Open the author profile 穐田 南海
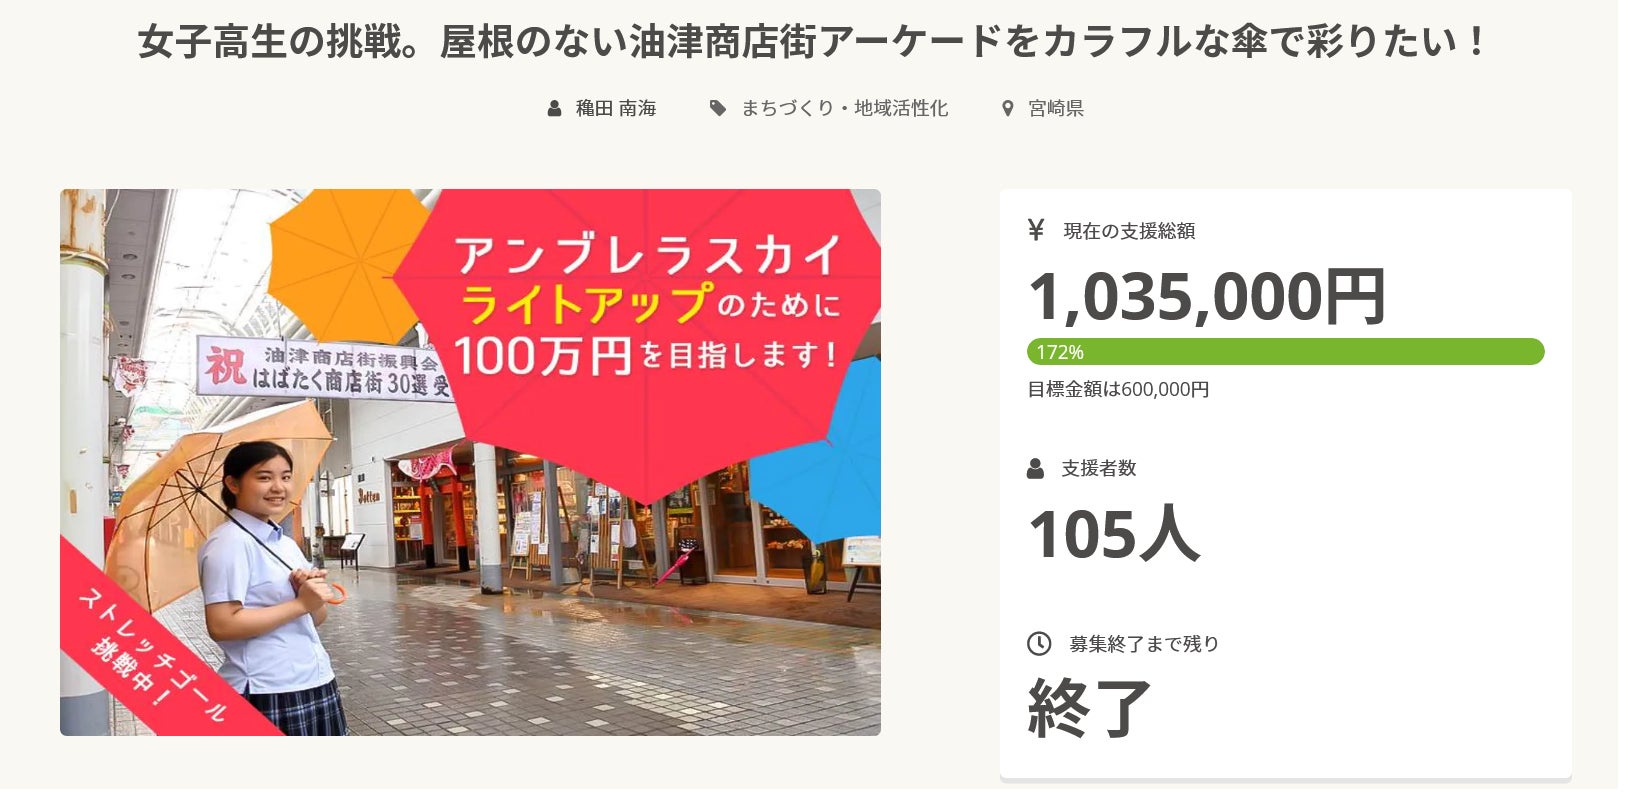Viewport: 1634px width, 797px height. 615,108
